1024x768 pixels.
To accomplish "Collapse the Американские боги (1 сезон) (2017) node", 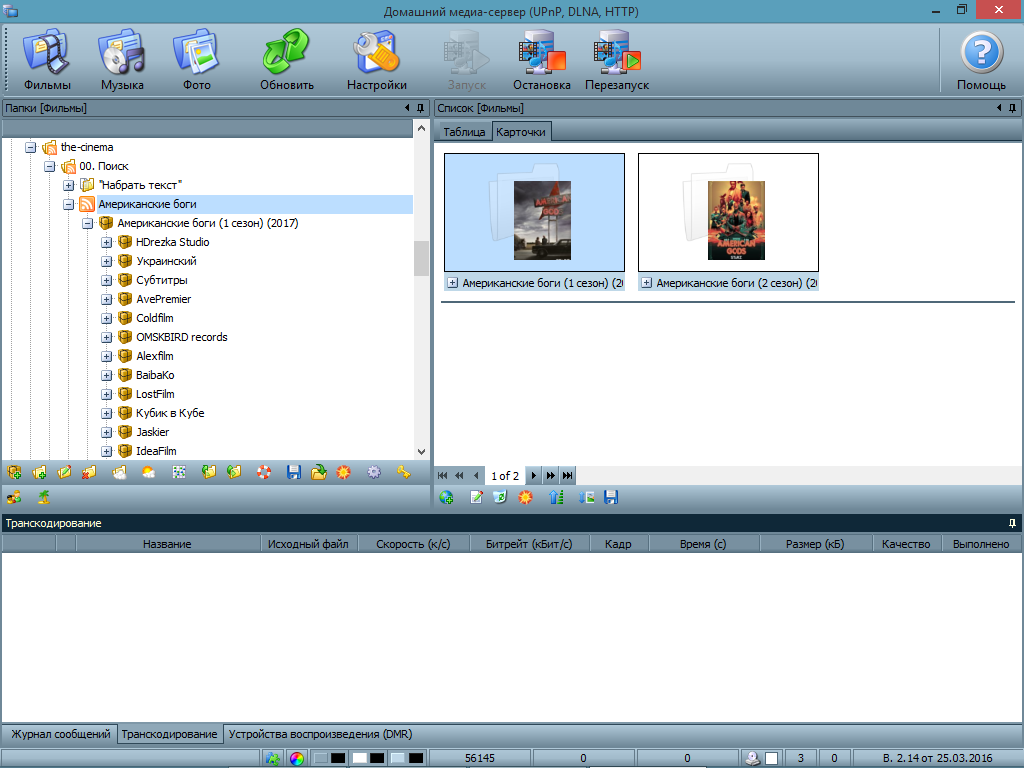I will tap(88, 223).
